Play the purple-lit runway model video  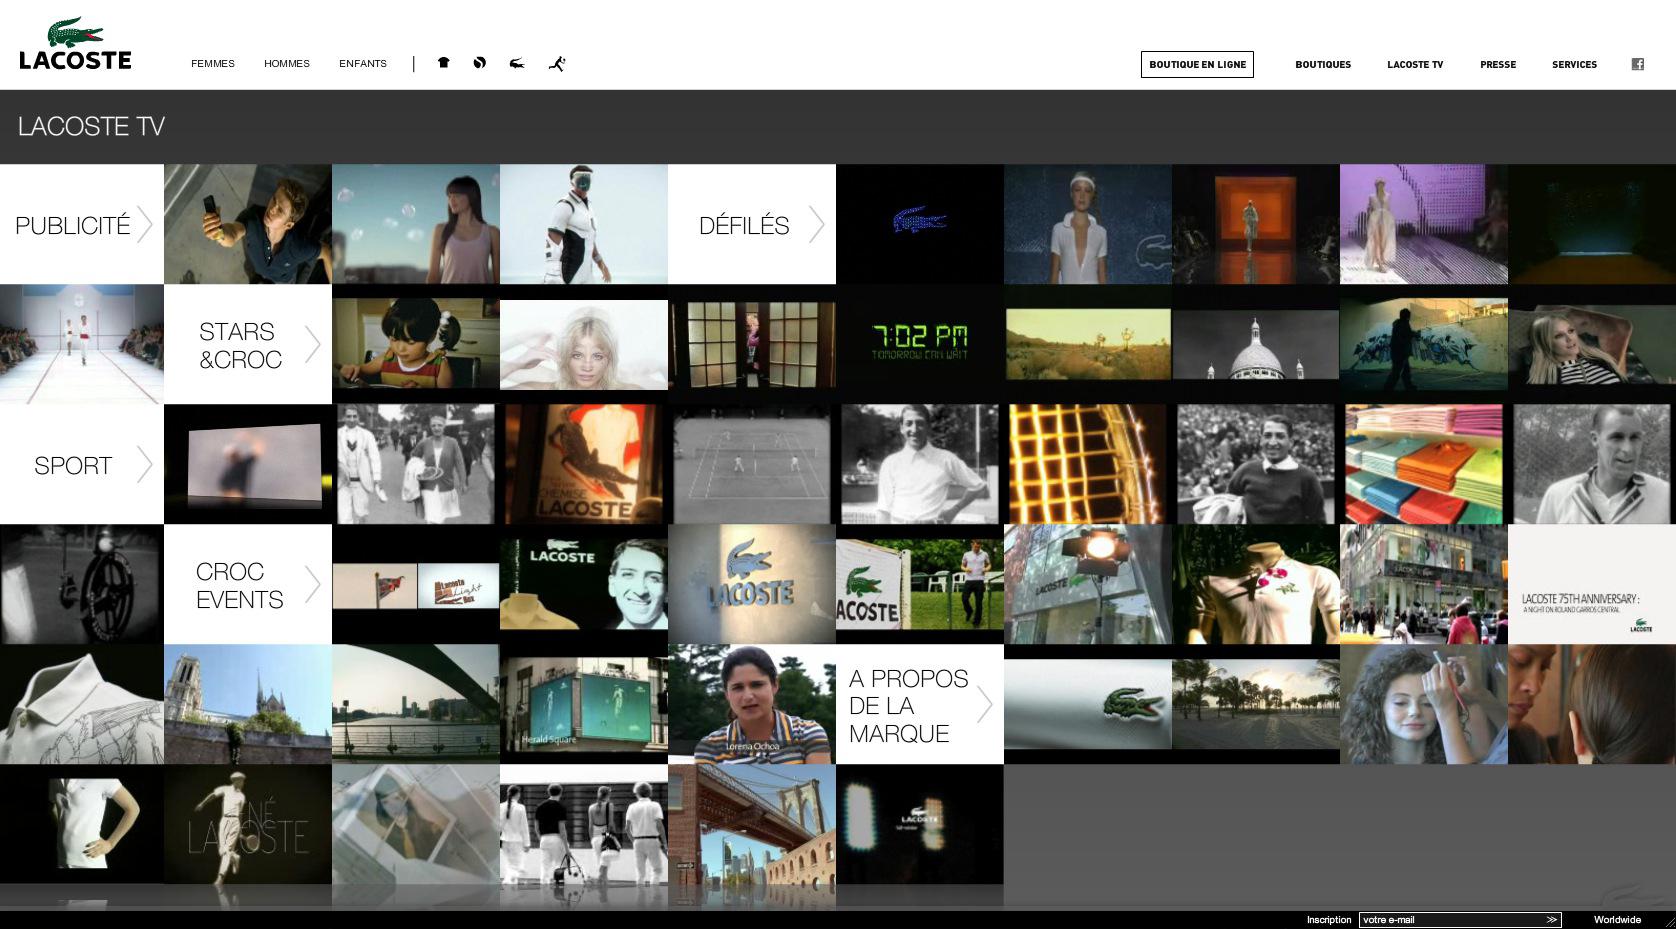coord(1424,224)
